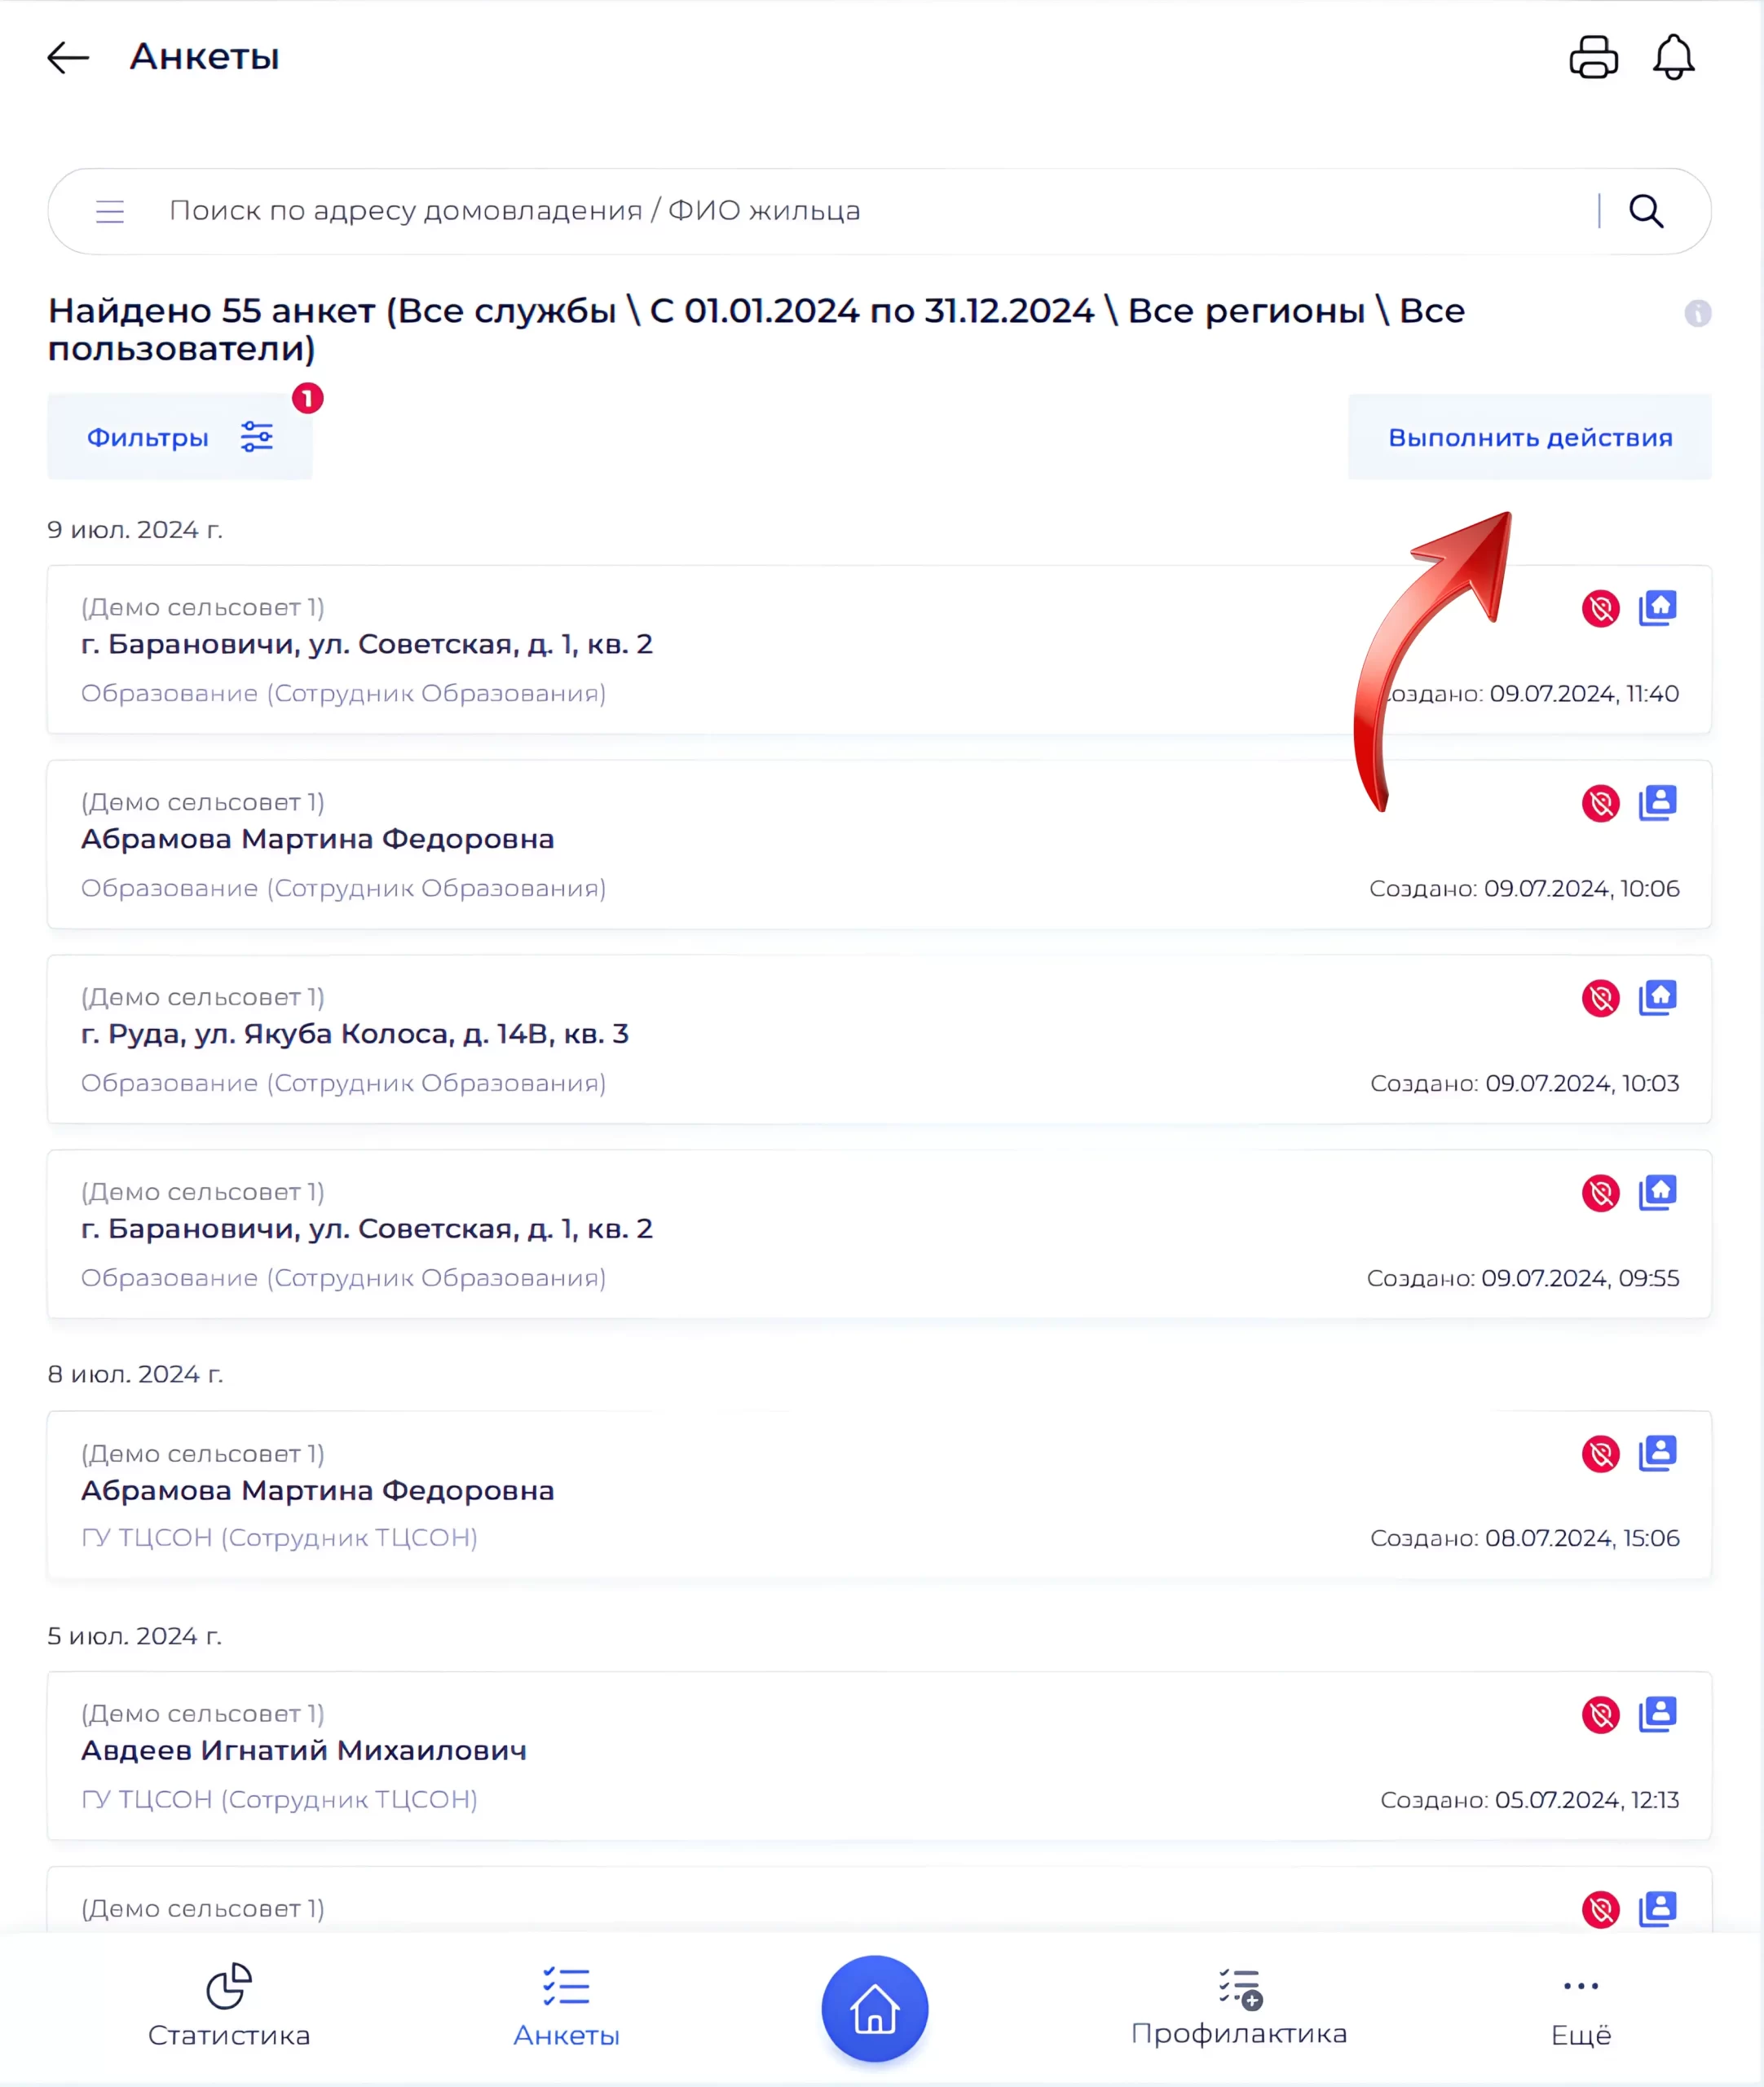Click blue person copy icon on Авдеев card
The height and width of the screenshot is (2087, 1764).
click(x=1657, y=1715)
